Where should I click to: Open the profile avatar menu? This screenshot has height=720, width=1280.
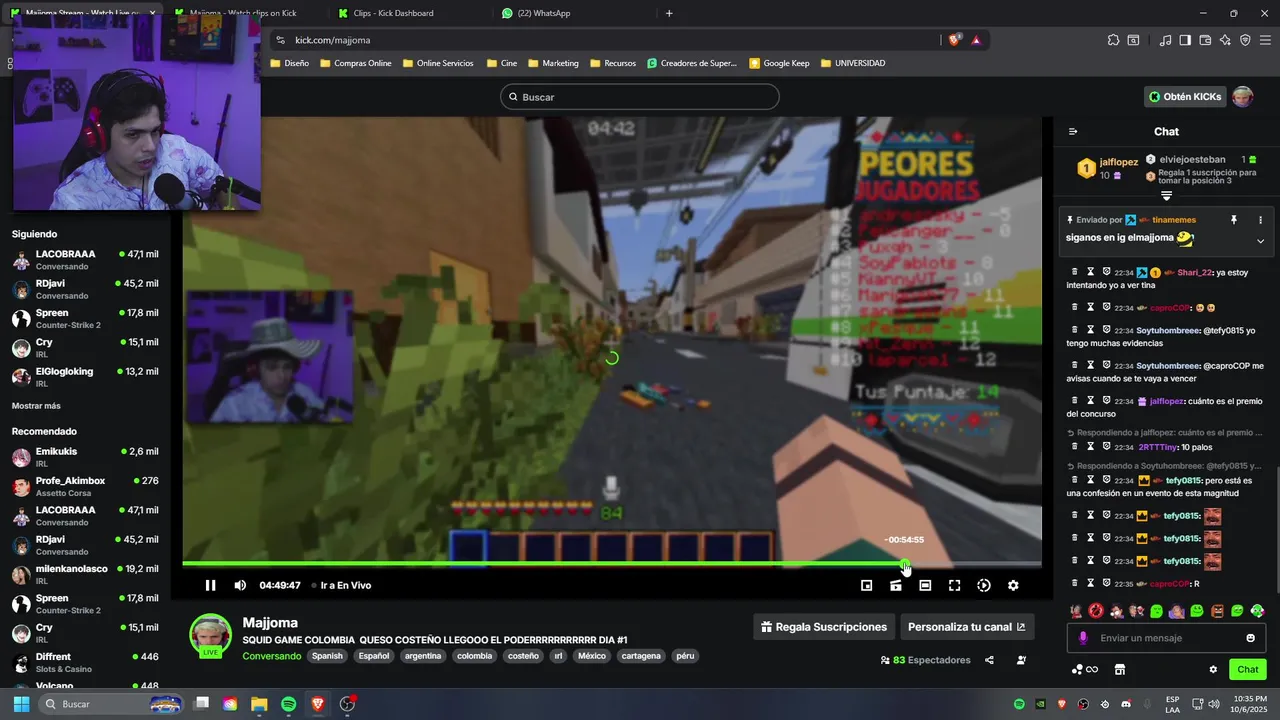1242,97
